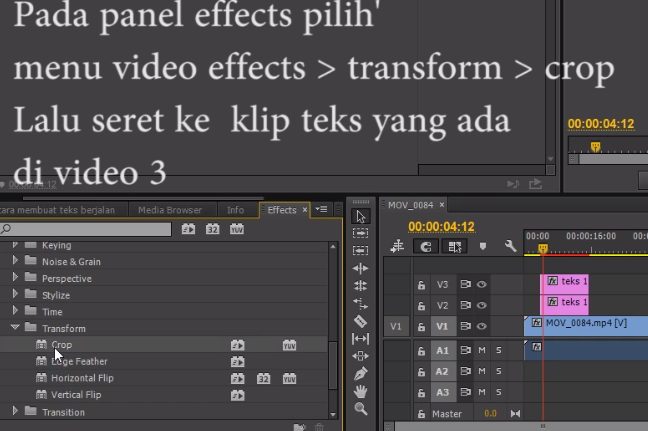Select the Horizontal Flip effect

click(82, 378)
